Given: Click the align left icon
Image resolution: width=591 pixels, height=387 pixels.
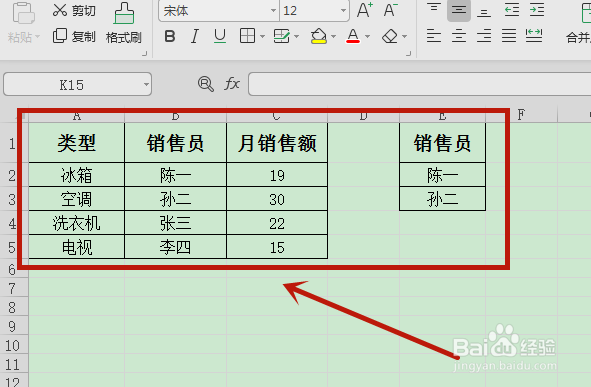Looking at the screenshot, I should (x=434, y=36).
